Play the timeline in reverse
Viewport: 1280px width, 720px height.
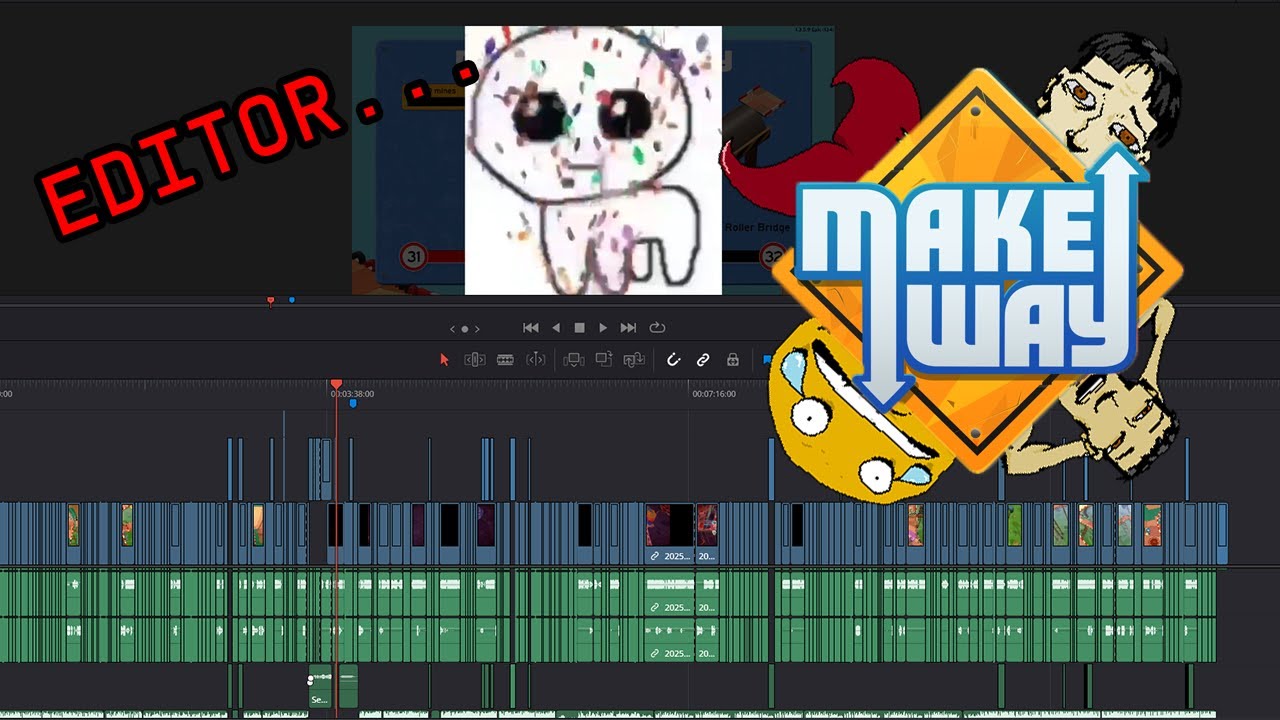coord(556,328)
